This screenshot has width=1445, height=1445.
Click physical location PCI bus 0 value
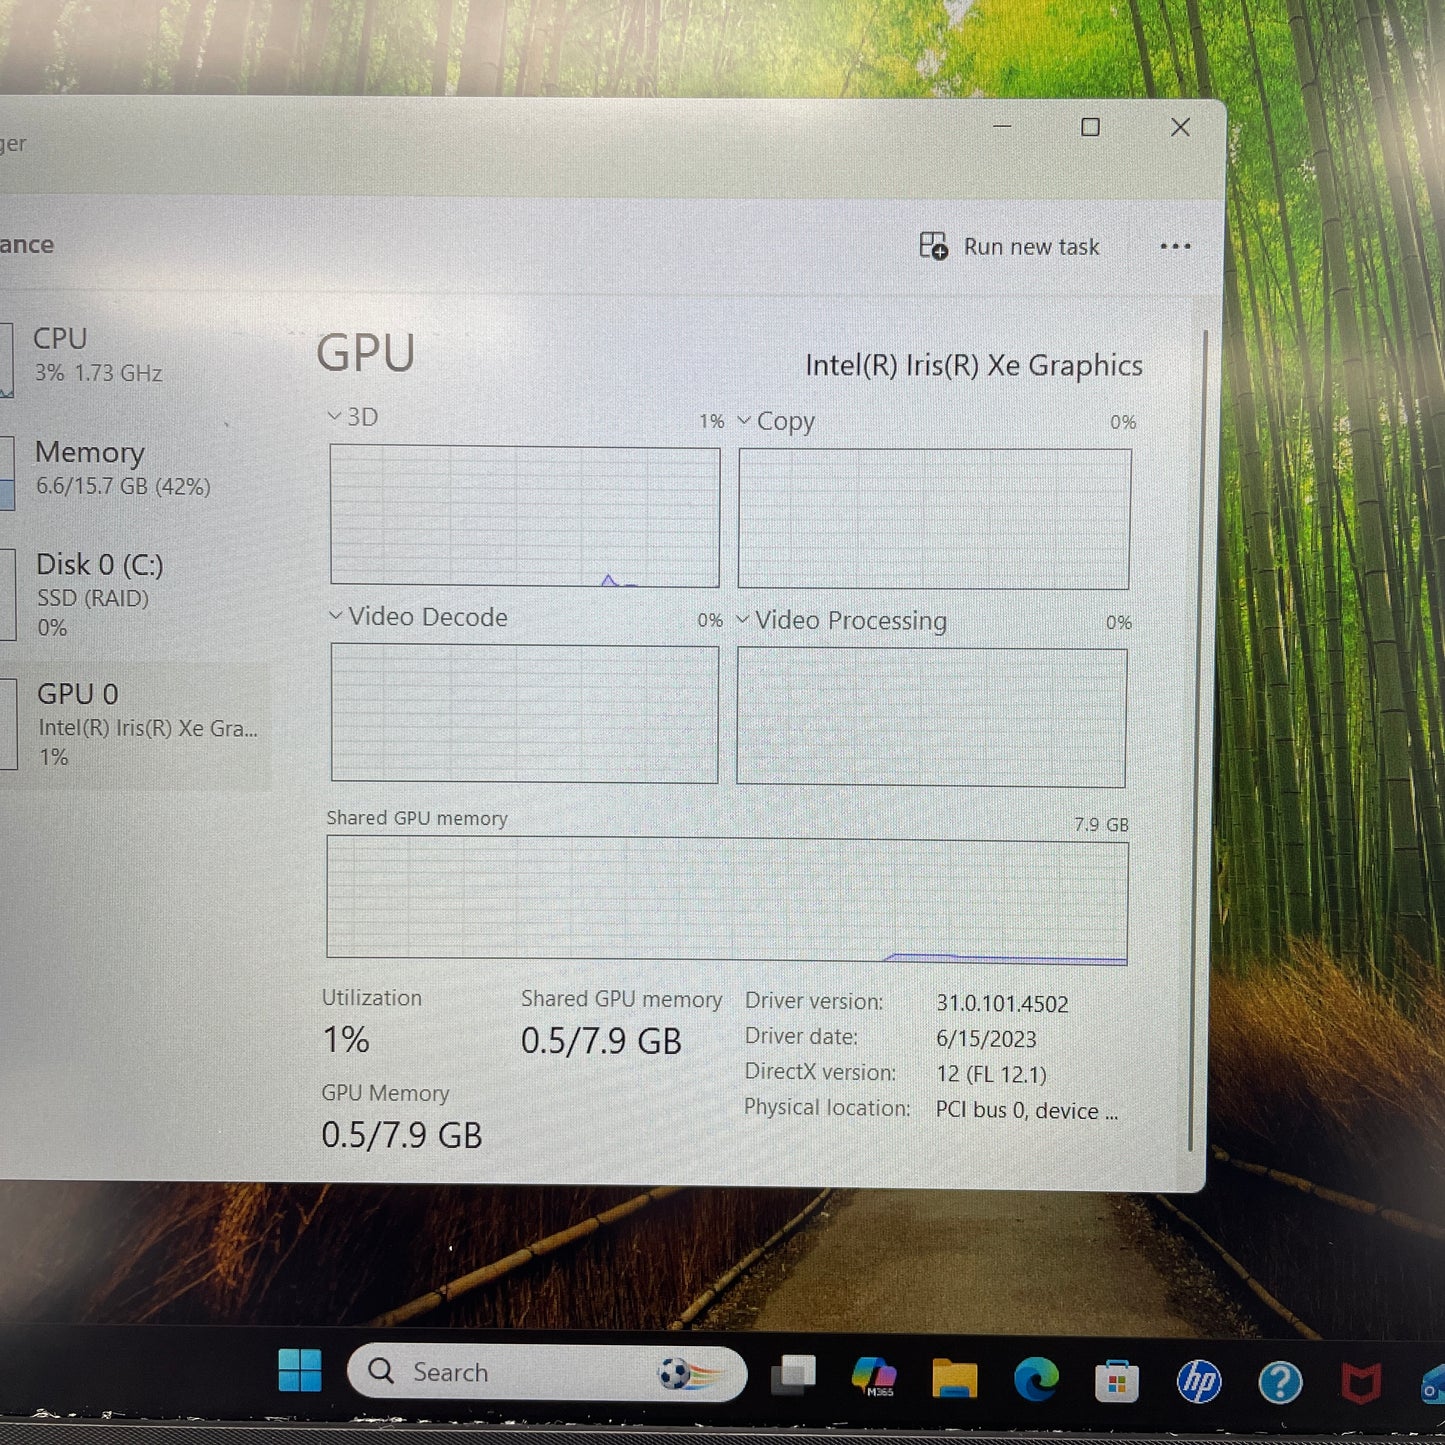1027,1111
